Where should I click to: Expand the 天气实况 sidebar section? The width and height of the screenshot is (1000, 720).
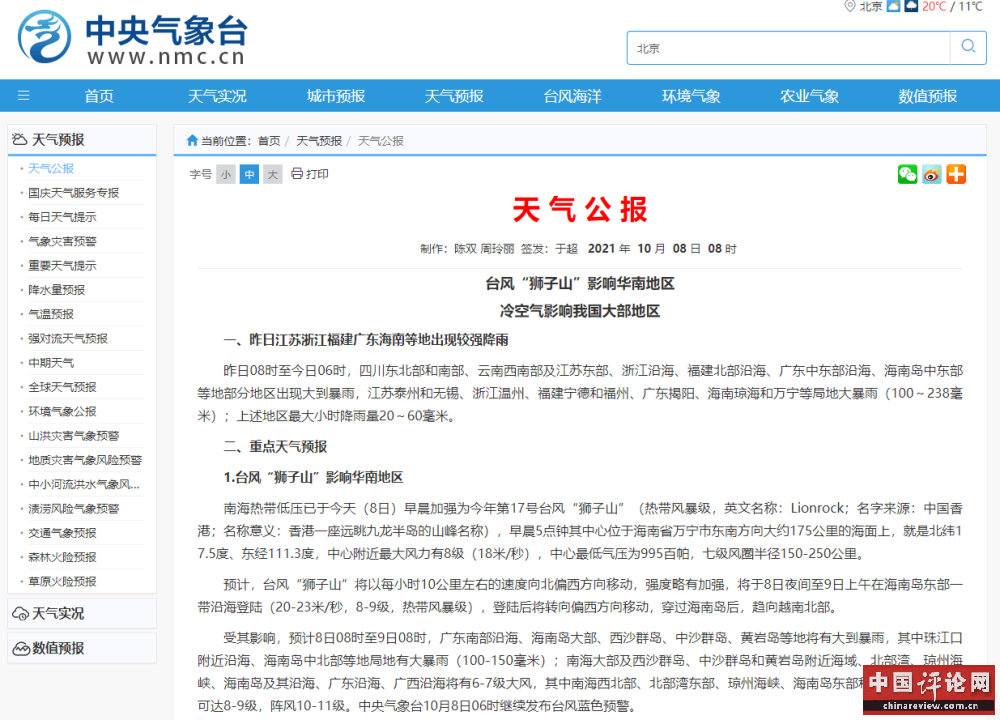(58, 613)
